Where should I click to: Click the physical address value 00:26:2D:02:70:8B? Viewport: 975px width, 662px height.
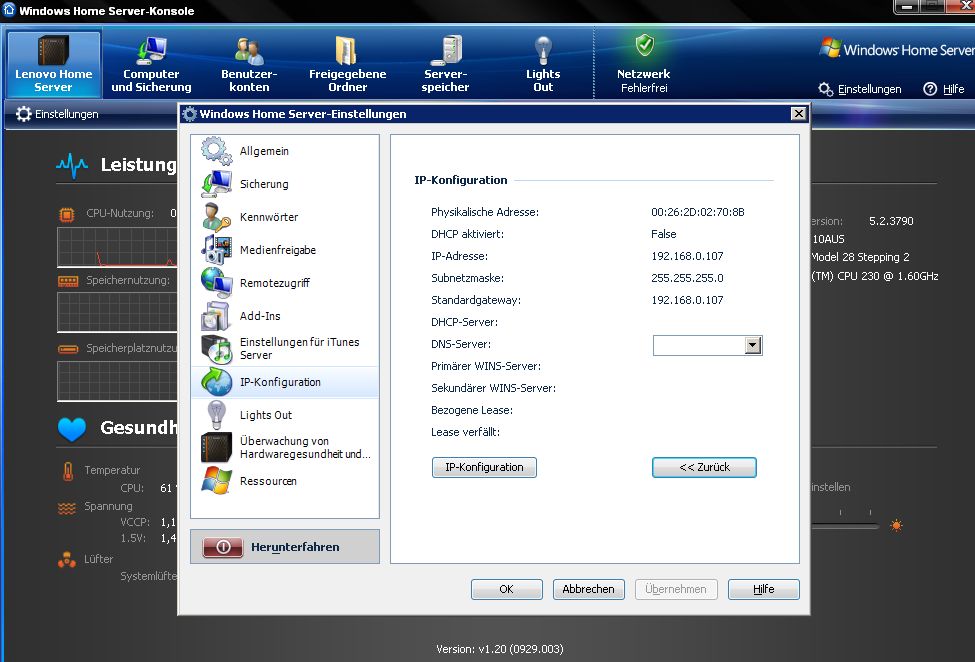pos(698,212)
